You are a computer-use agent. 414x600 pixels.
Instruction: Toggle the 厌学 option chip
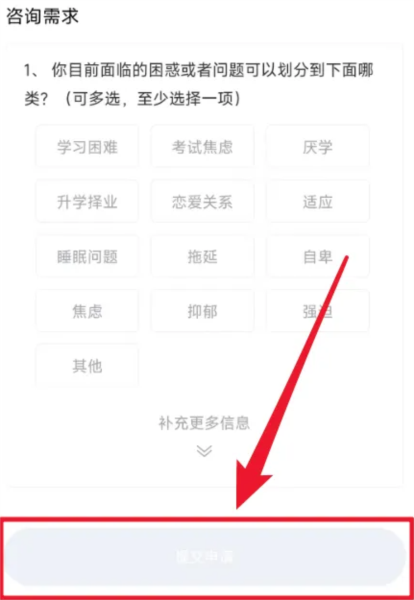tap(318, 147)
